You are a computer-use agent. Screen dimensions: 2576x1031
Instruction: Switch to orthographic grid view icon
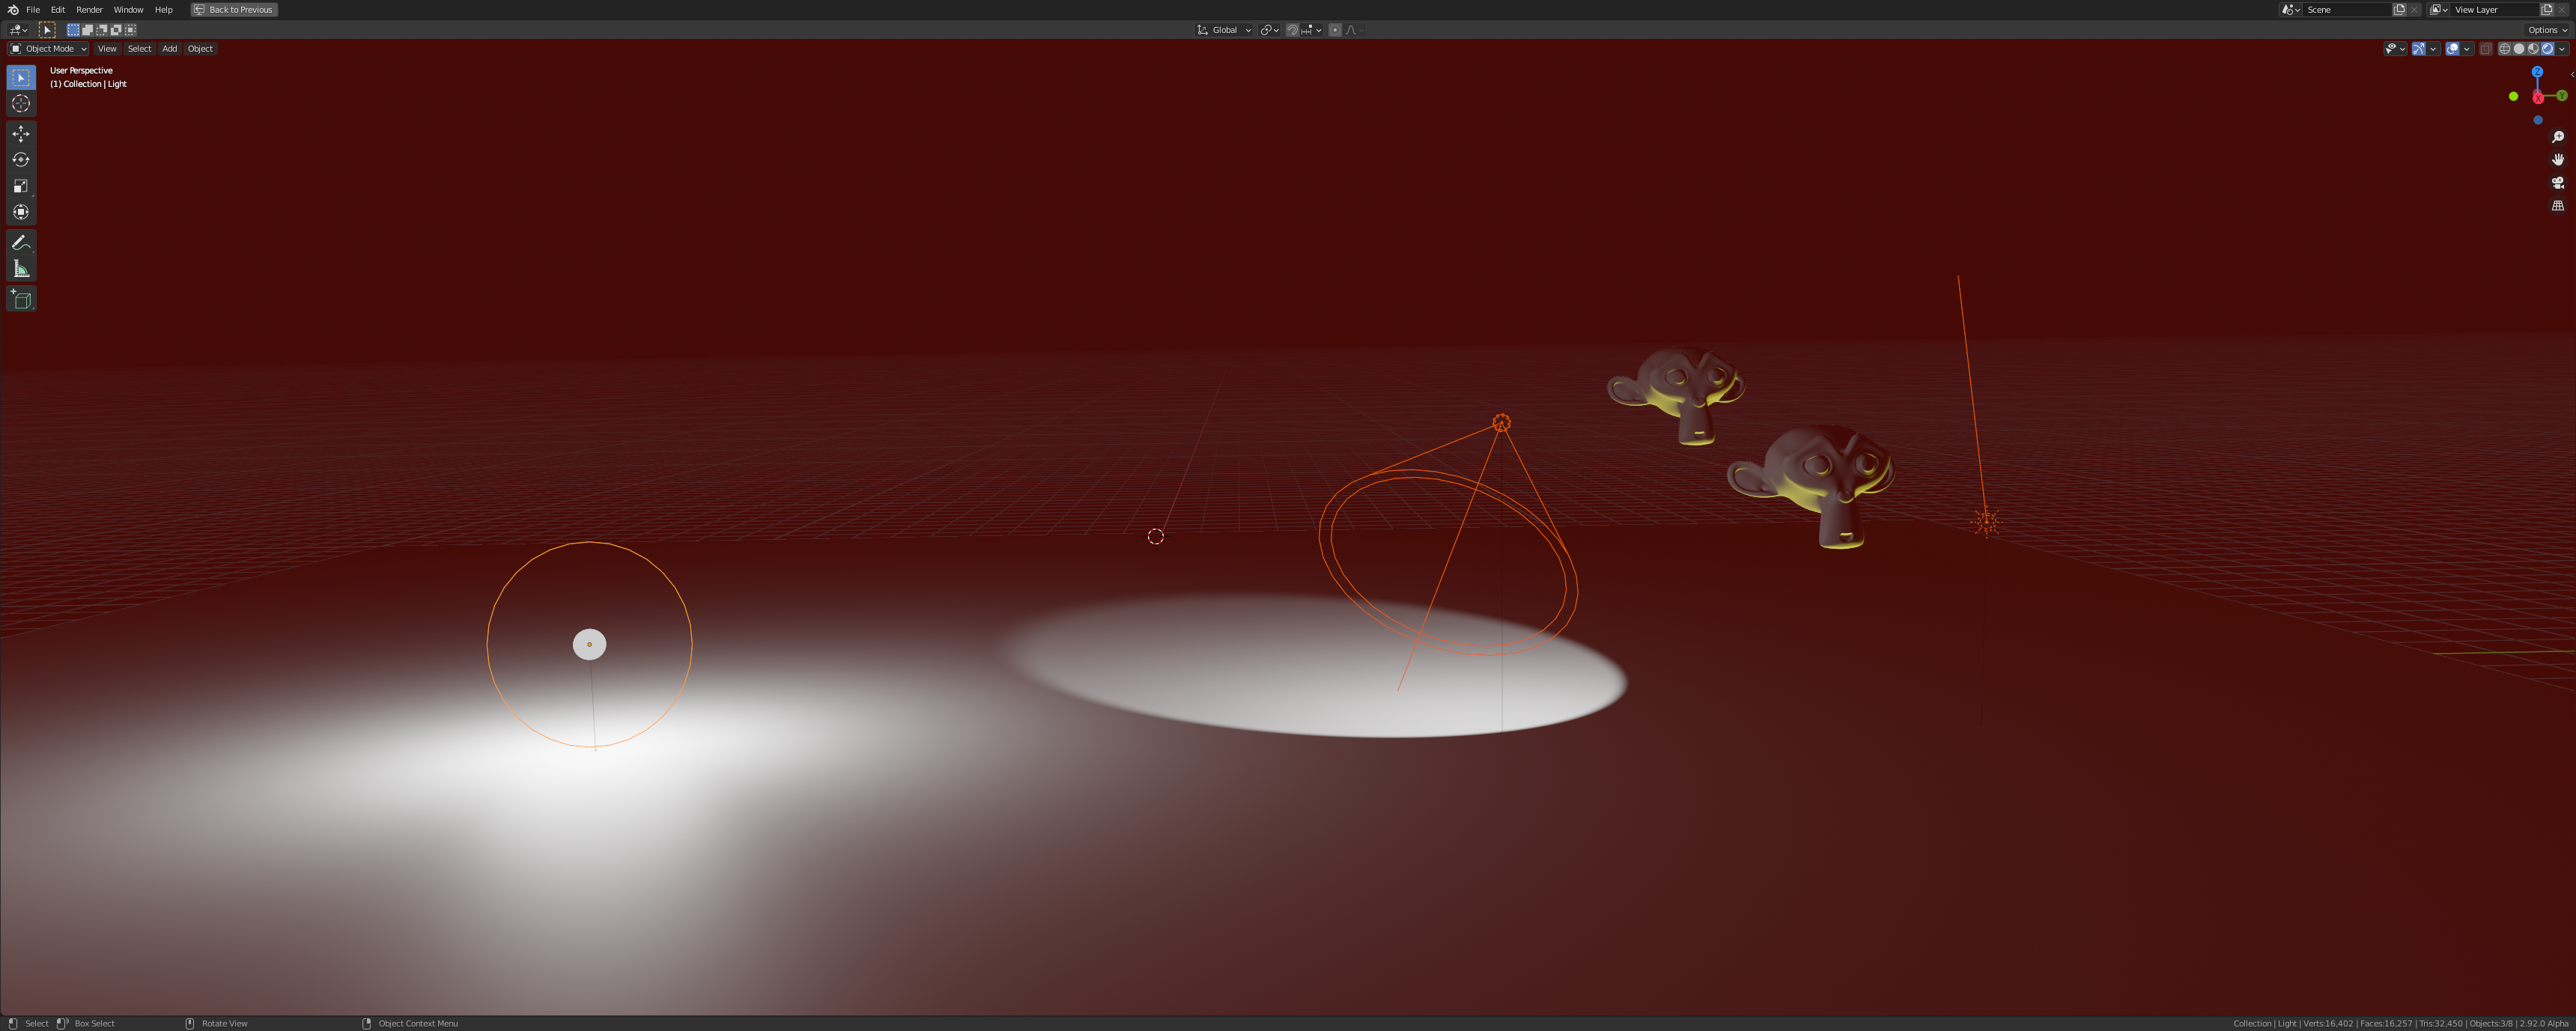coord(2557,206)
